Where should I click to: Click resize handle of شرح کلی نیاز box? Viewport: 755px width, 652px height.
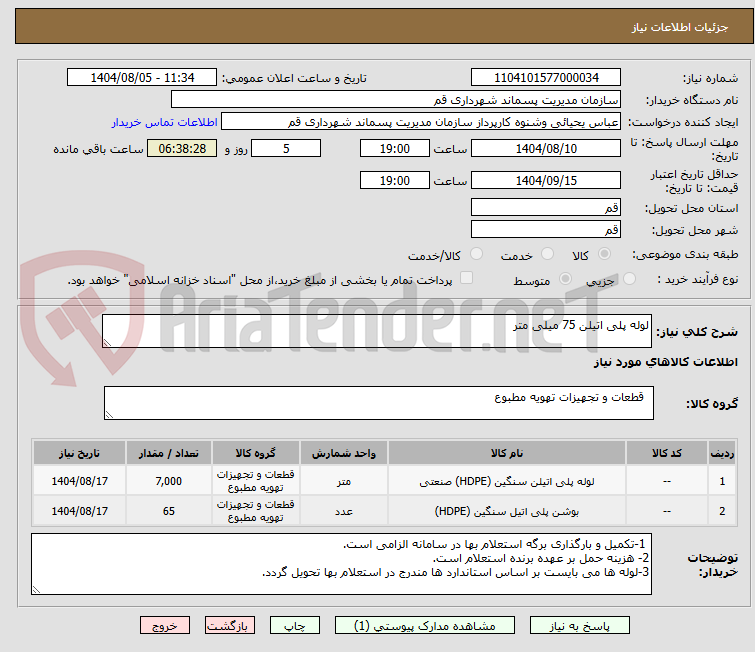pyautogui.click(x=107, y=342)
